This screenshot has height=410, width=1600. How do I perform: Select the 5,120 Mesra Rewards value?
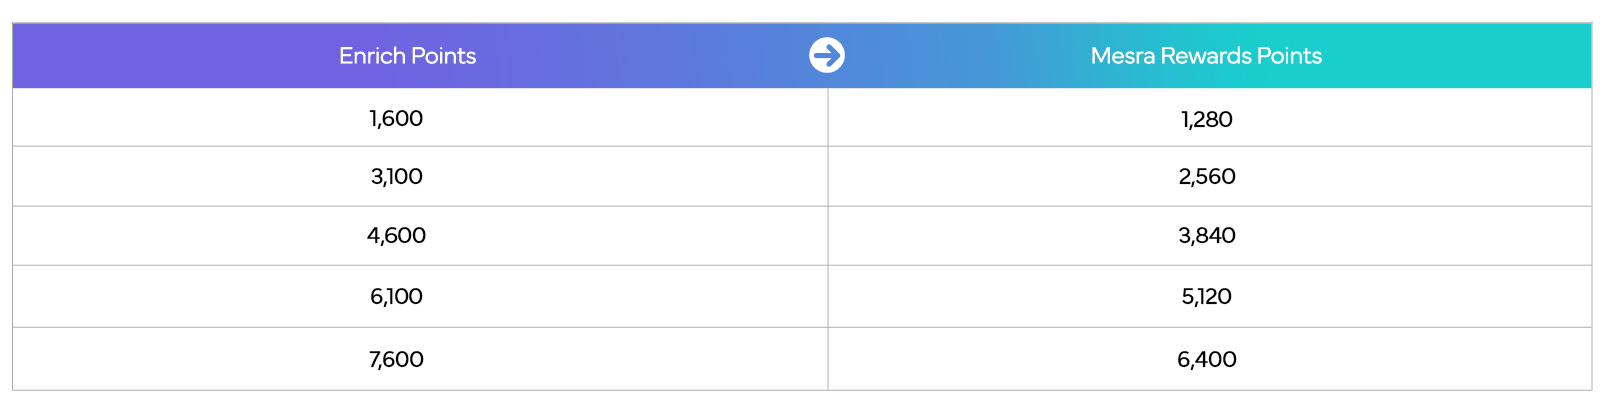(x=1206, y=296)
